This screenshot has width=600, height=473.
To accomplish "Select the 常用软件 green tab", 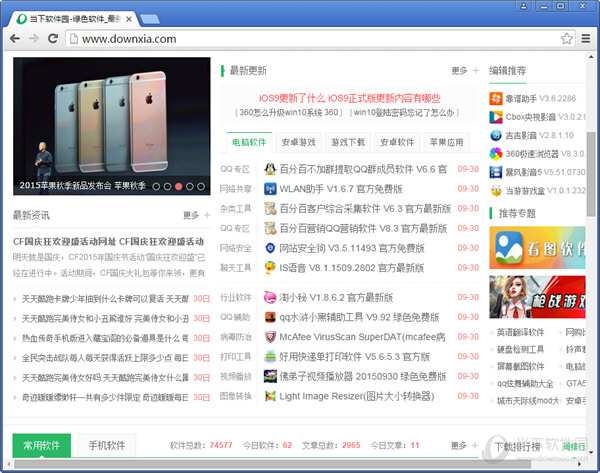I will (42, 445).
